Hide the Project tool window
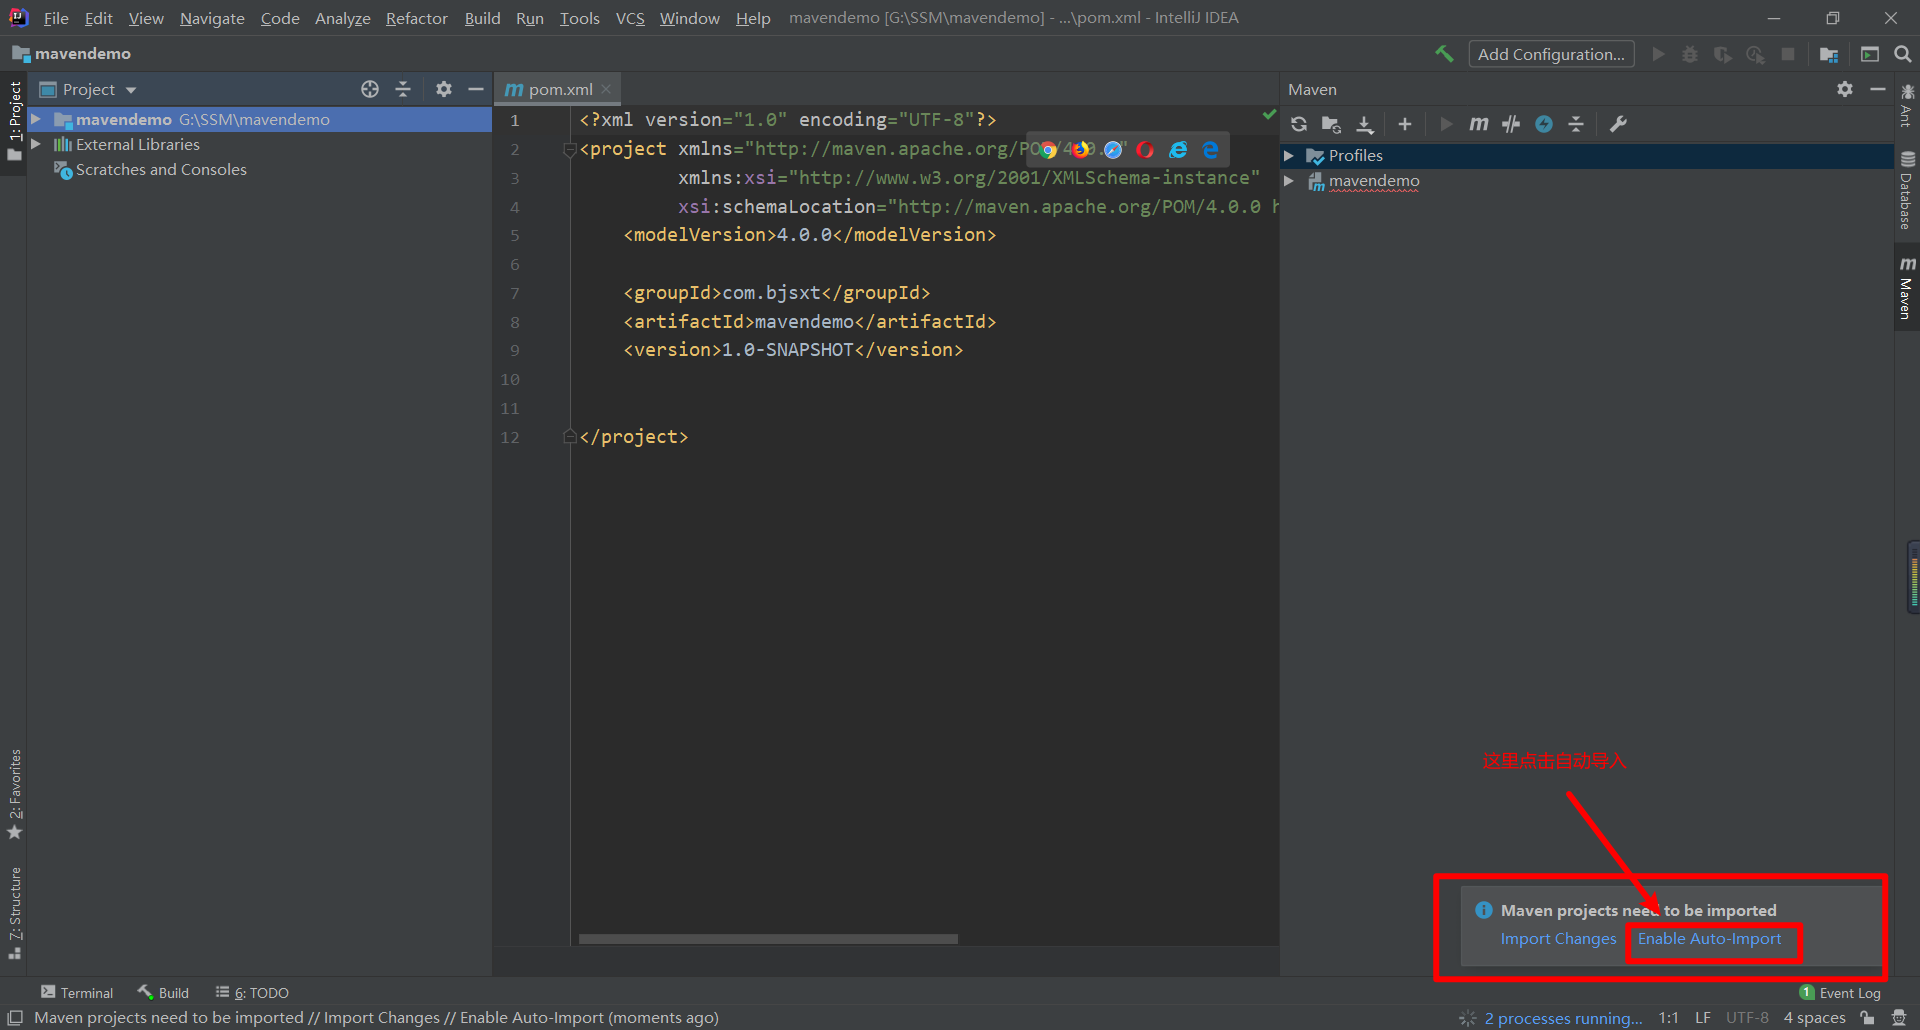The image size is (1920, 1030). (x=476, y=89)
